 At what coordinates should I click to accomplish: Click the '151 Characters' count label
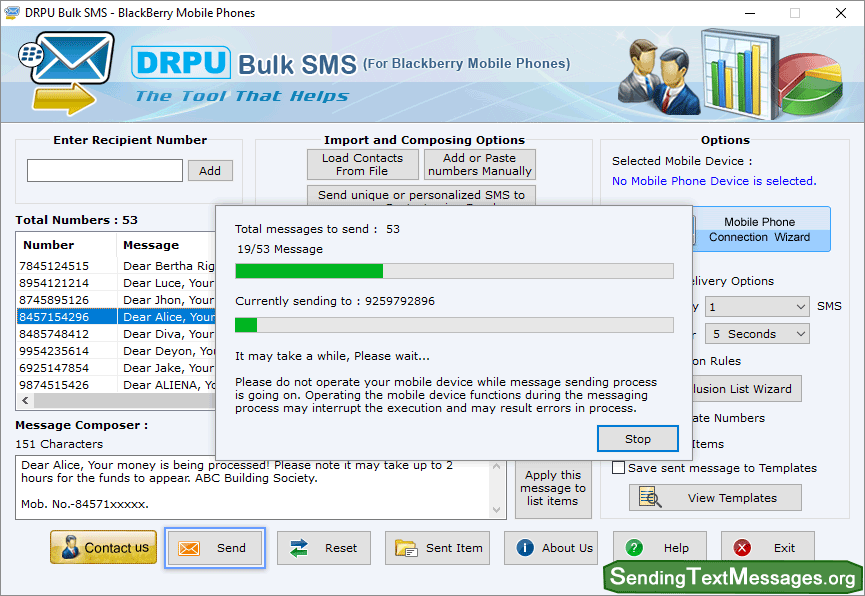tap(59, 444)
